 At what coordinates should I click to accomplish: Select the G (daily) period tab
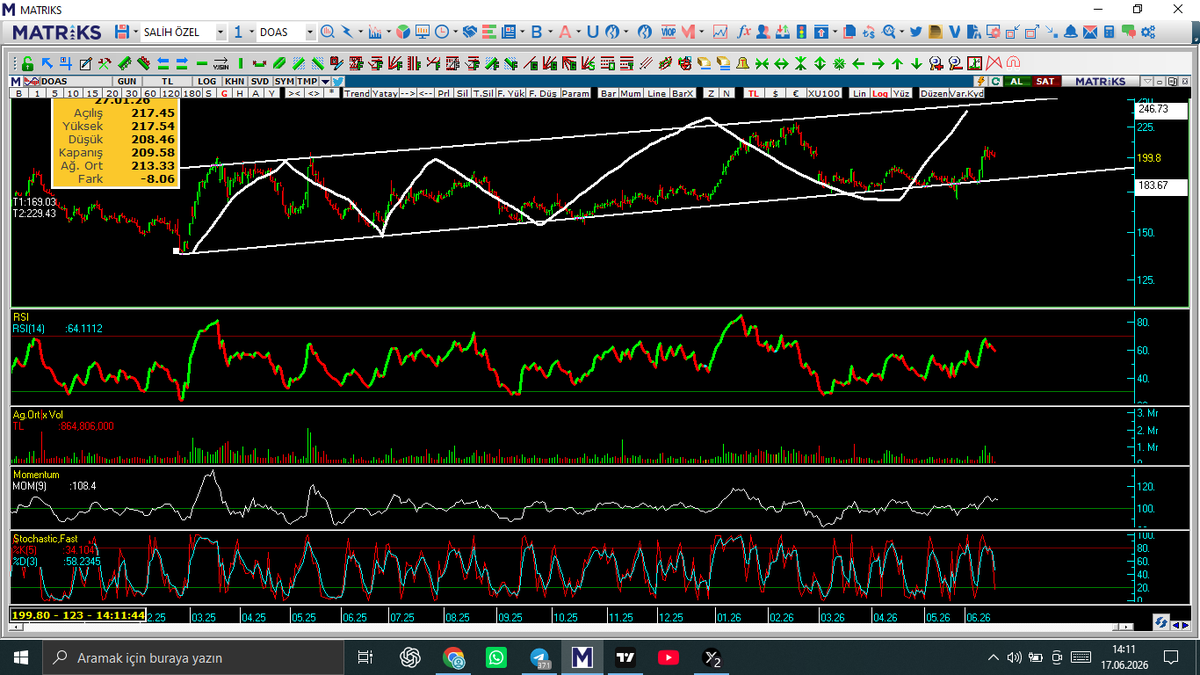[x=224, y=93]
